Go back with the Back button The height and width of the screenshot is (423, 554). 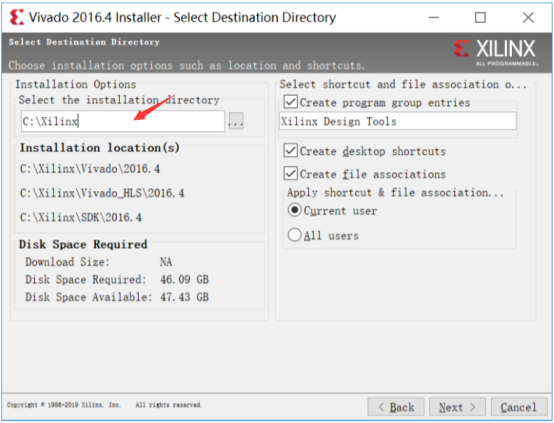tap(396, 407)
